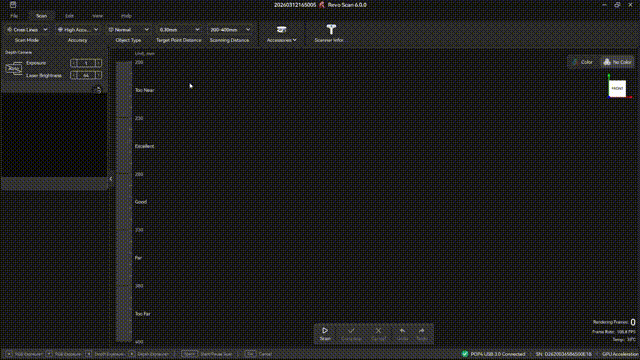Expand the Accuracy dropdown
The width and height of the screenshot is (640, 360).
tap(78, 30)
